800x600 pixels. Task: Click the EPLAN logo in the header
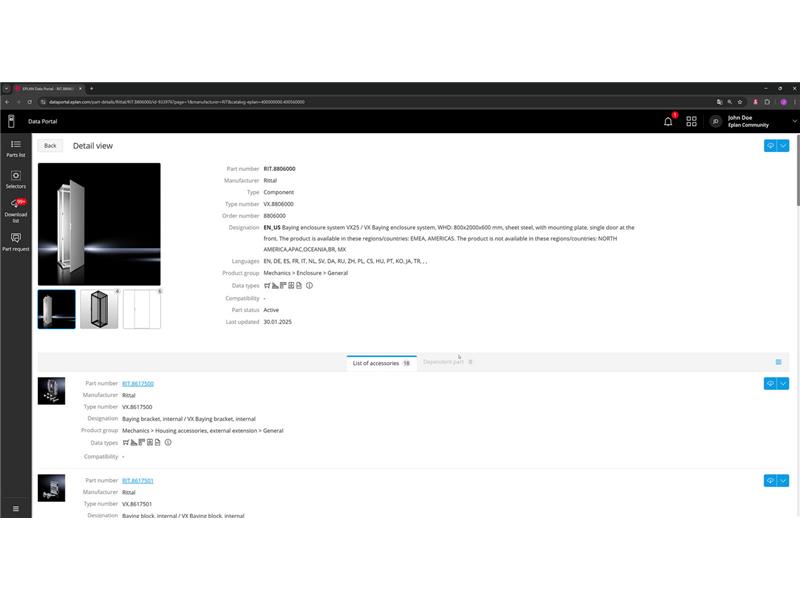coord(11,121)
